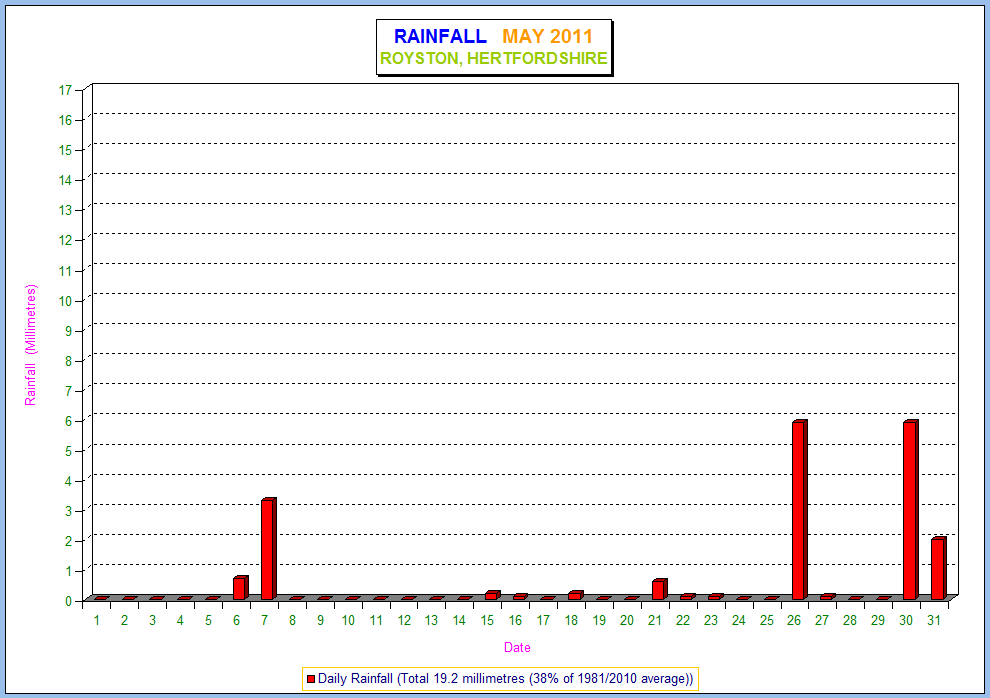990x698 pixels.
Task: Click the bar for date 21
Action: point(659,589)
